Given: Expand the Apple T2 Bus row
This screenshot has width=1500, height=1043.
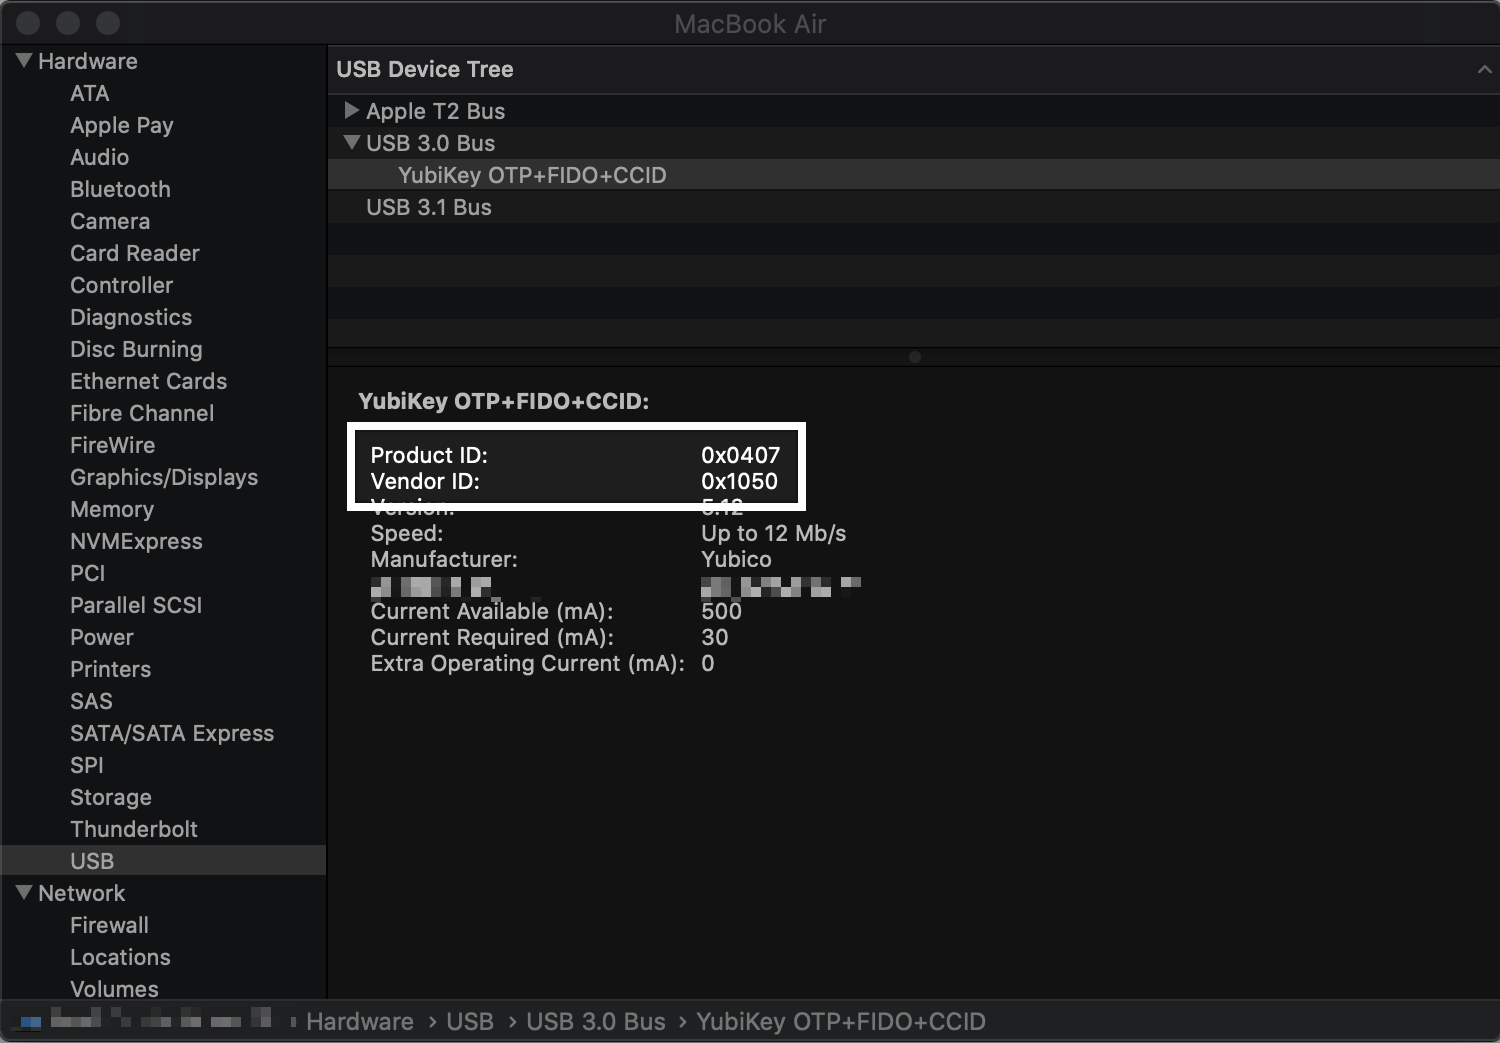Looking at the screenshot, I should [x=351, y=110].
